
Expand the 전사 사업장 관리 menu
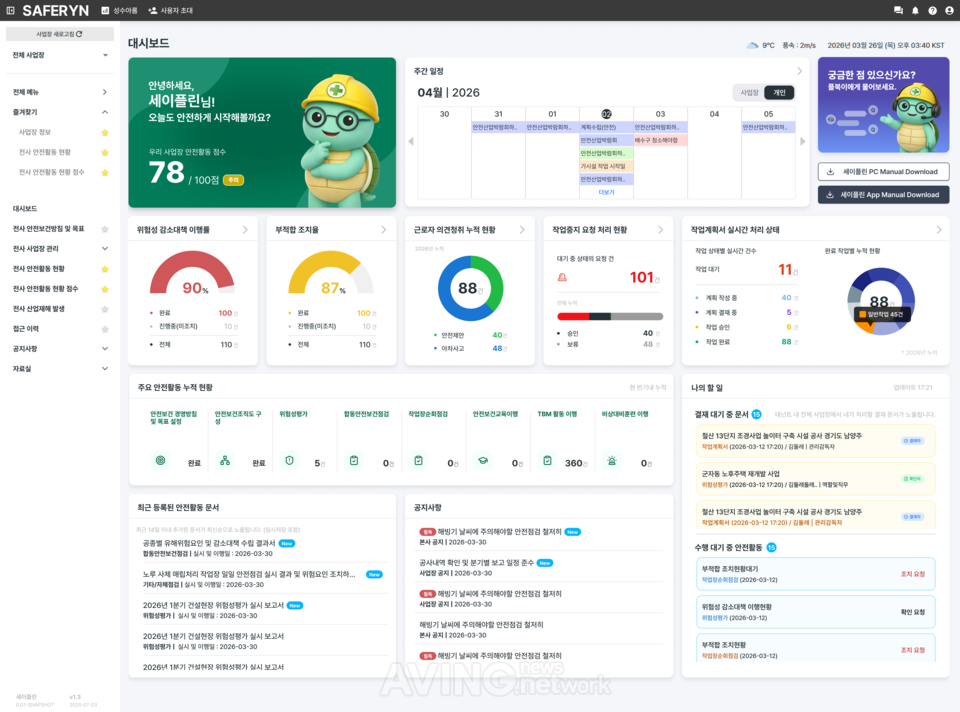pyautogui.click(x=105, y=249)
